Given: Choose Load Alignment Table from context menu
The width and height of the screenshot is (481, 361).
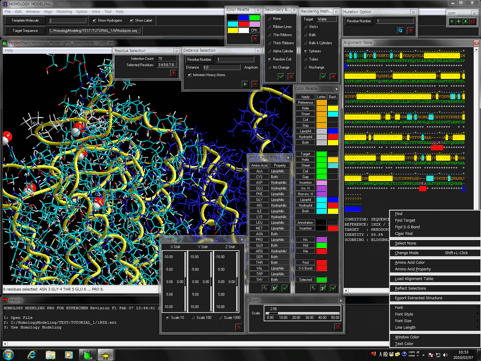Looking at the screenshot, I should pyautogui.click(x=435, y=279).
